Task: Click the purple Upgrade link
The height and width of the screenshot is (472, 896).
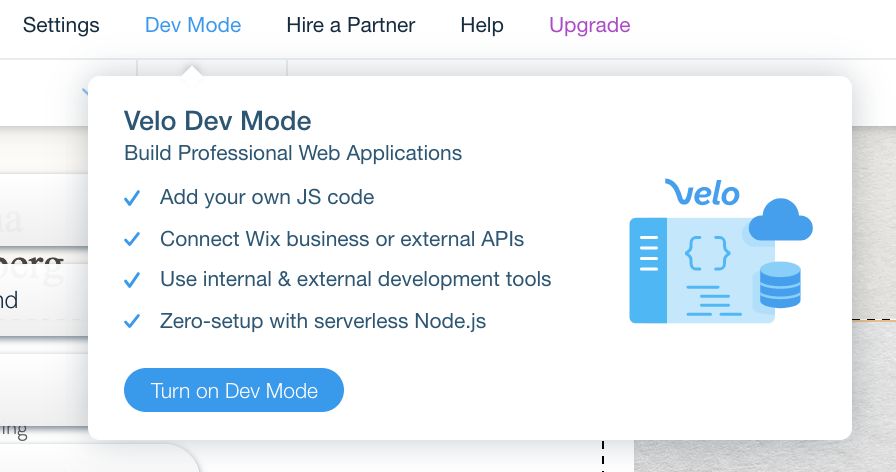Action: tap(589, 25)
